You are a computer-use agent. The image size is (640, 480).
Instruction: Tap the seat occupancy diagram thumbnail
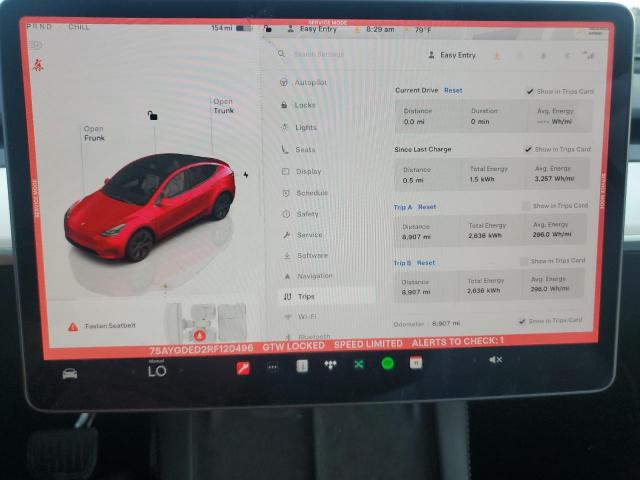(206, 322)
